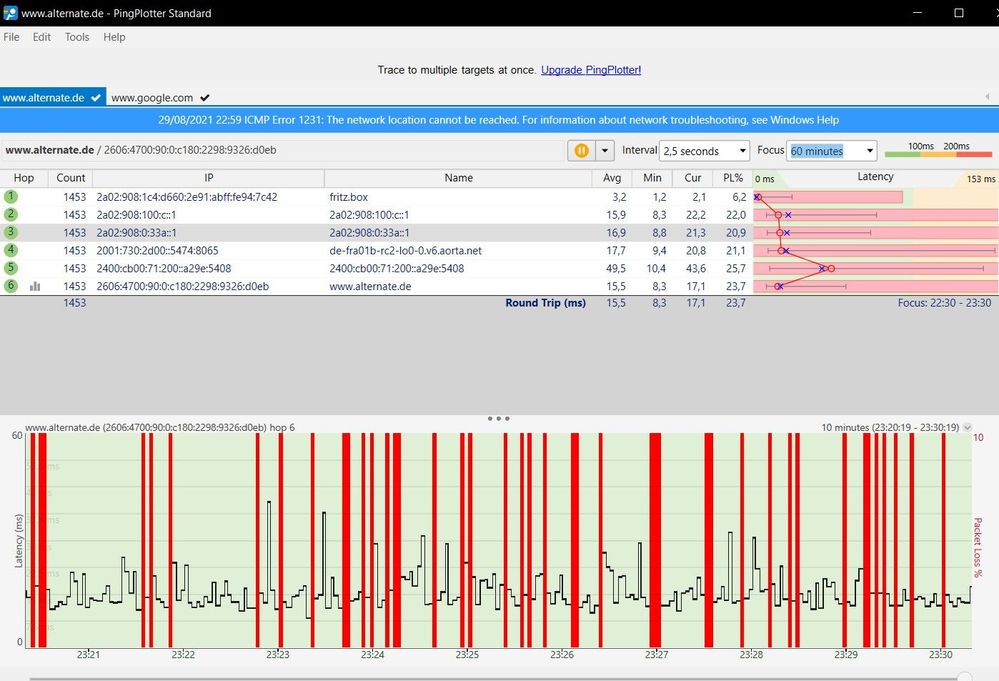Open the File menu
The image size is (999, 681).
click(11, 37)
